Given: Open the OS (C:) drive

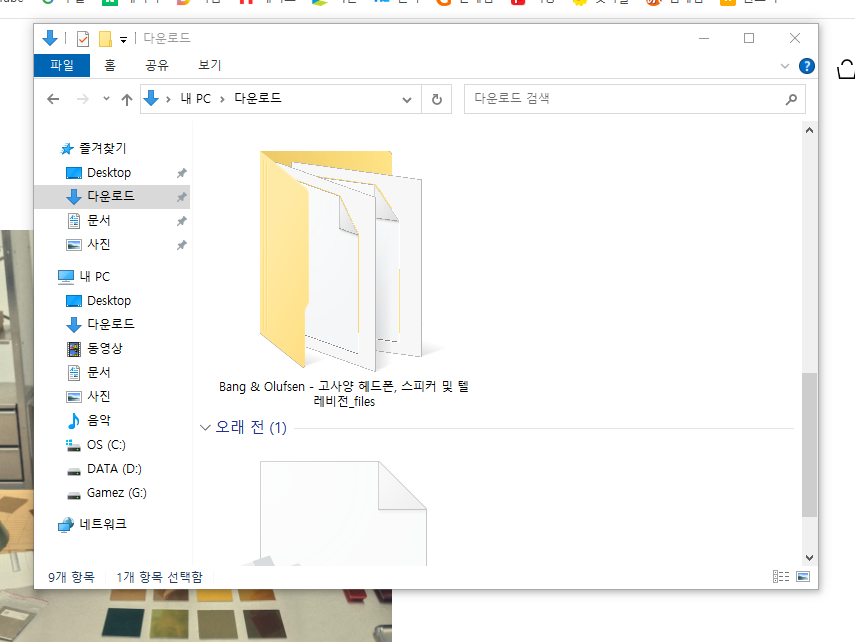Looking at the screenshot, I should coord(106,445).
